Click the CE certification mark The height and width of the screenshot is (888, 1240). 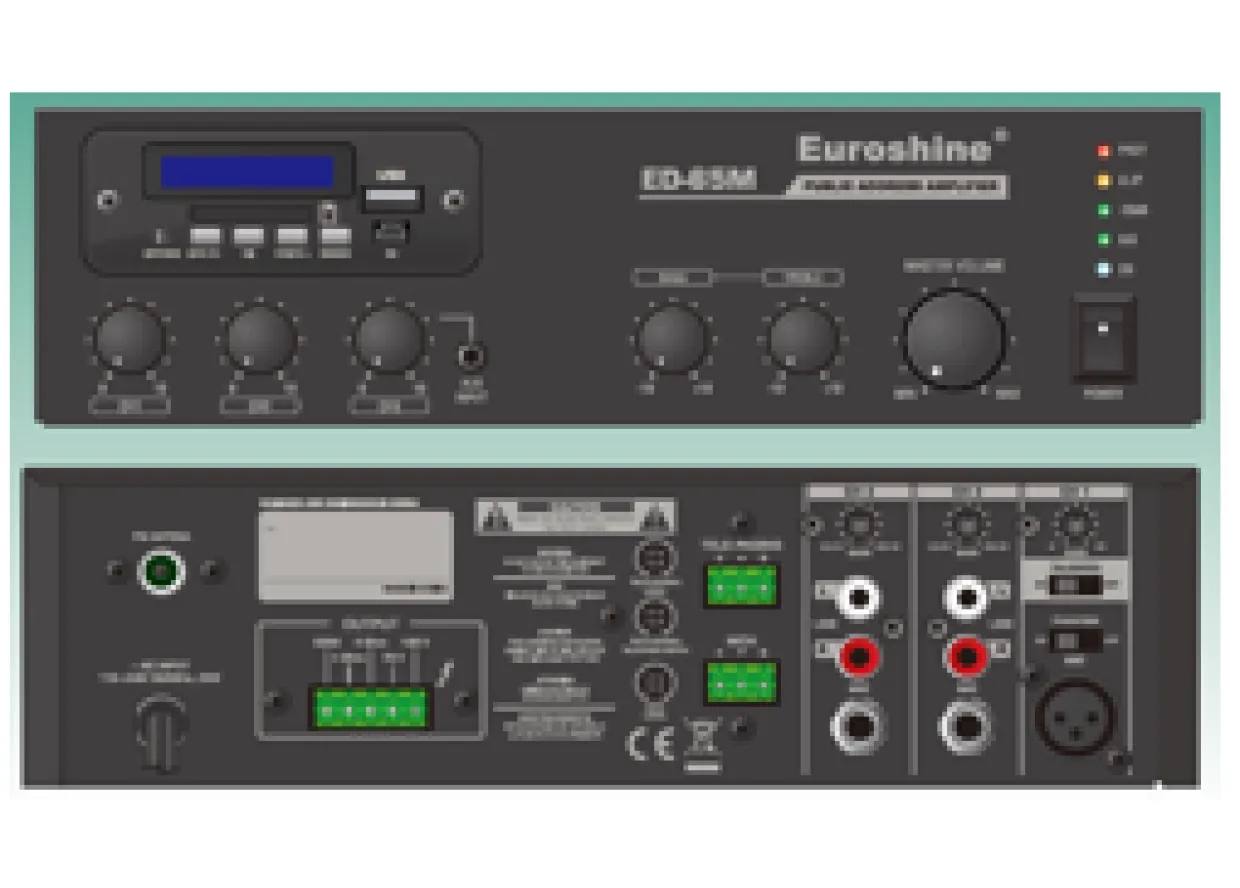649,745
